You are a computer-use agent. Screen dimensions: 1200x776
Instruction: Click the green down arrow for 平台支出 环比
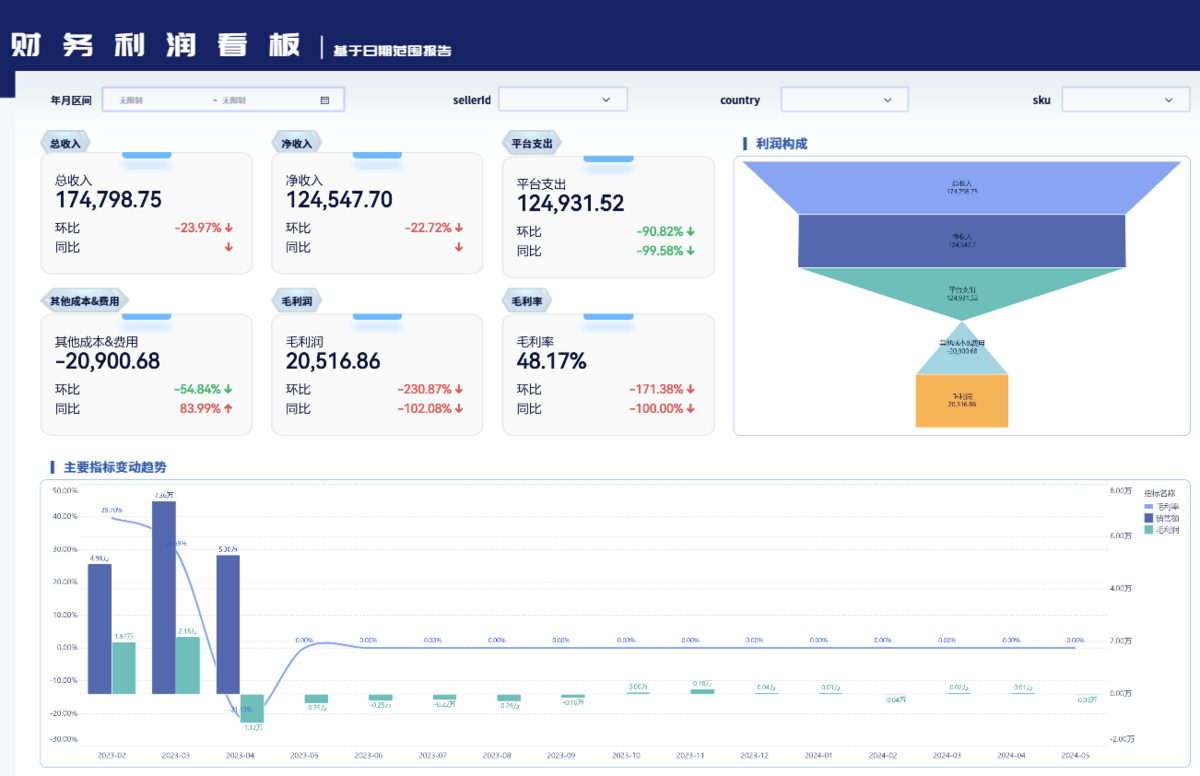pos(690,231)
